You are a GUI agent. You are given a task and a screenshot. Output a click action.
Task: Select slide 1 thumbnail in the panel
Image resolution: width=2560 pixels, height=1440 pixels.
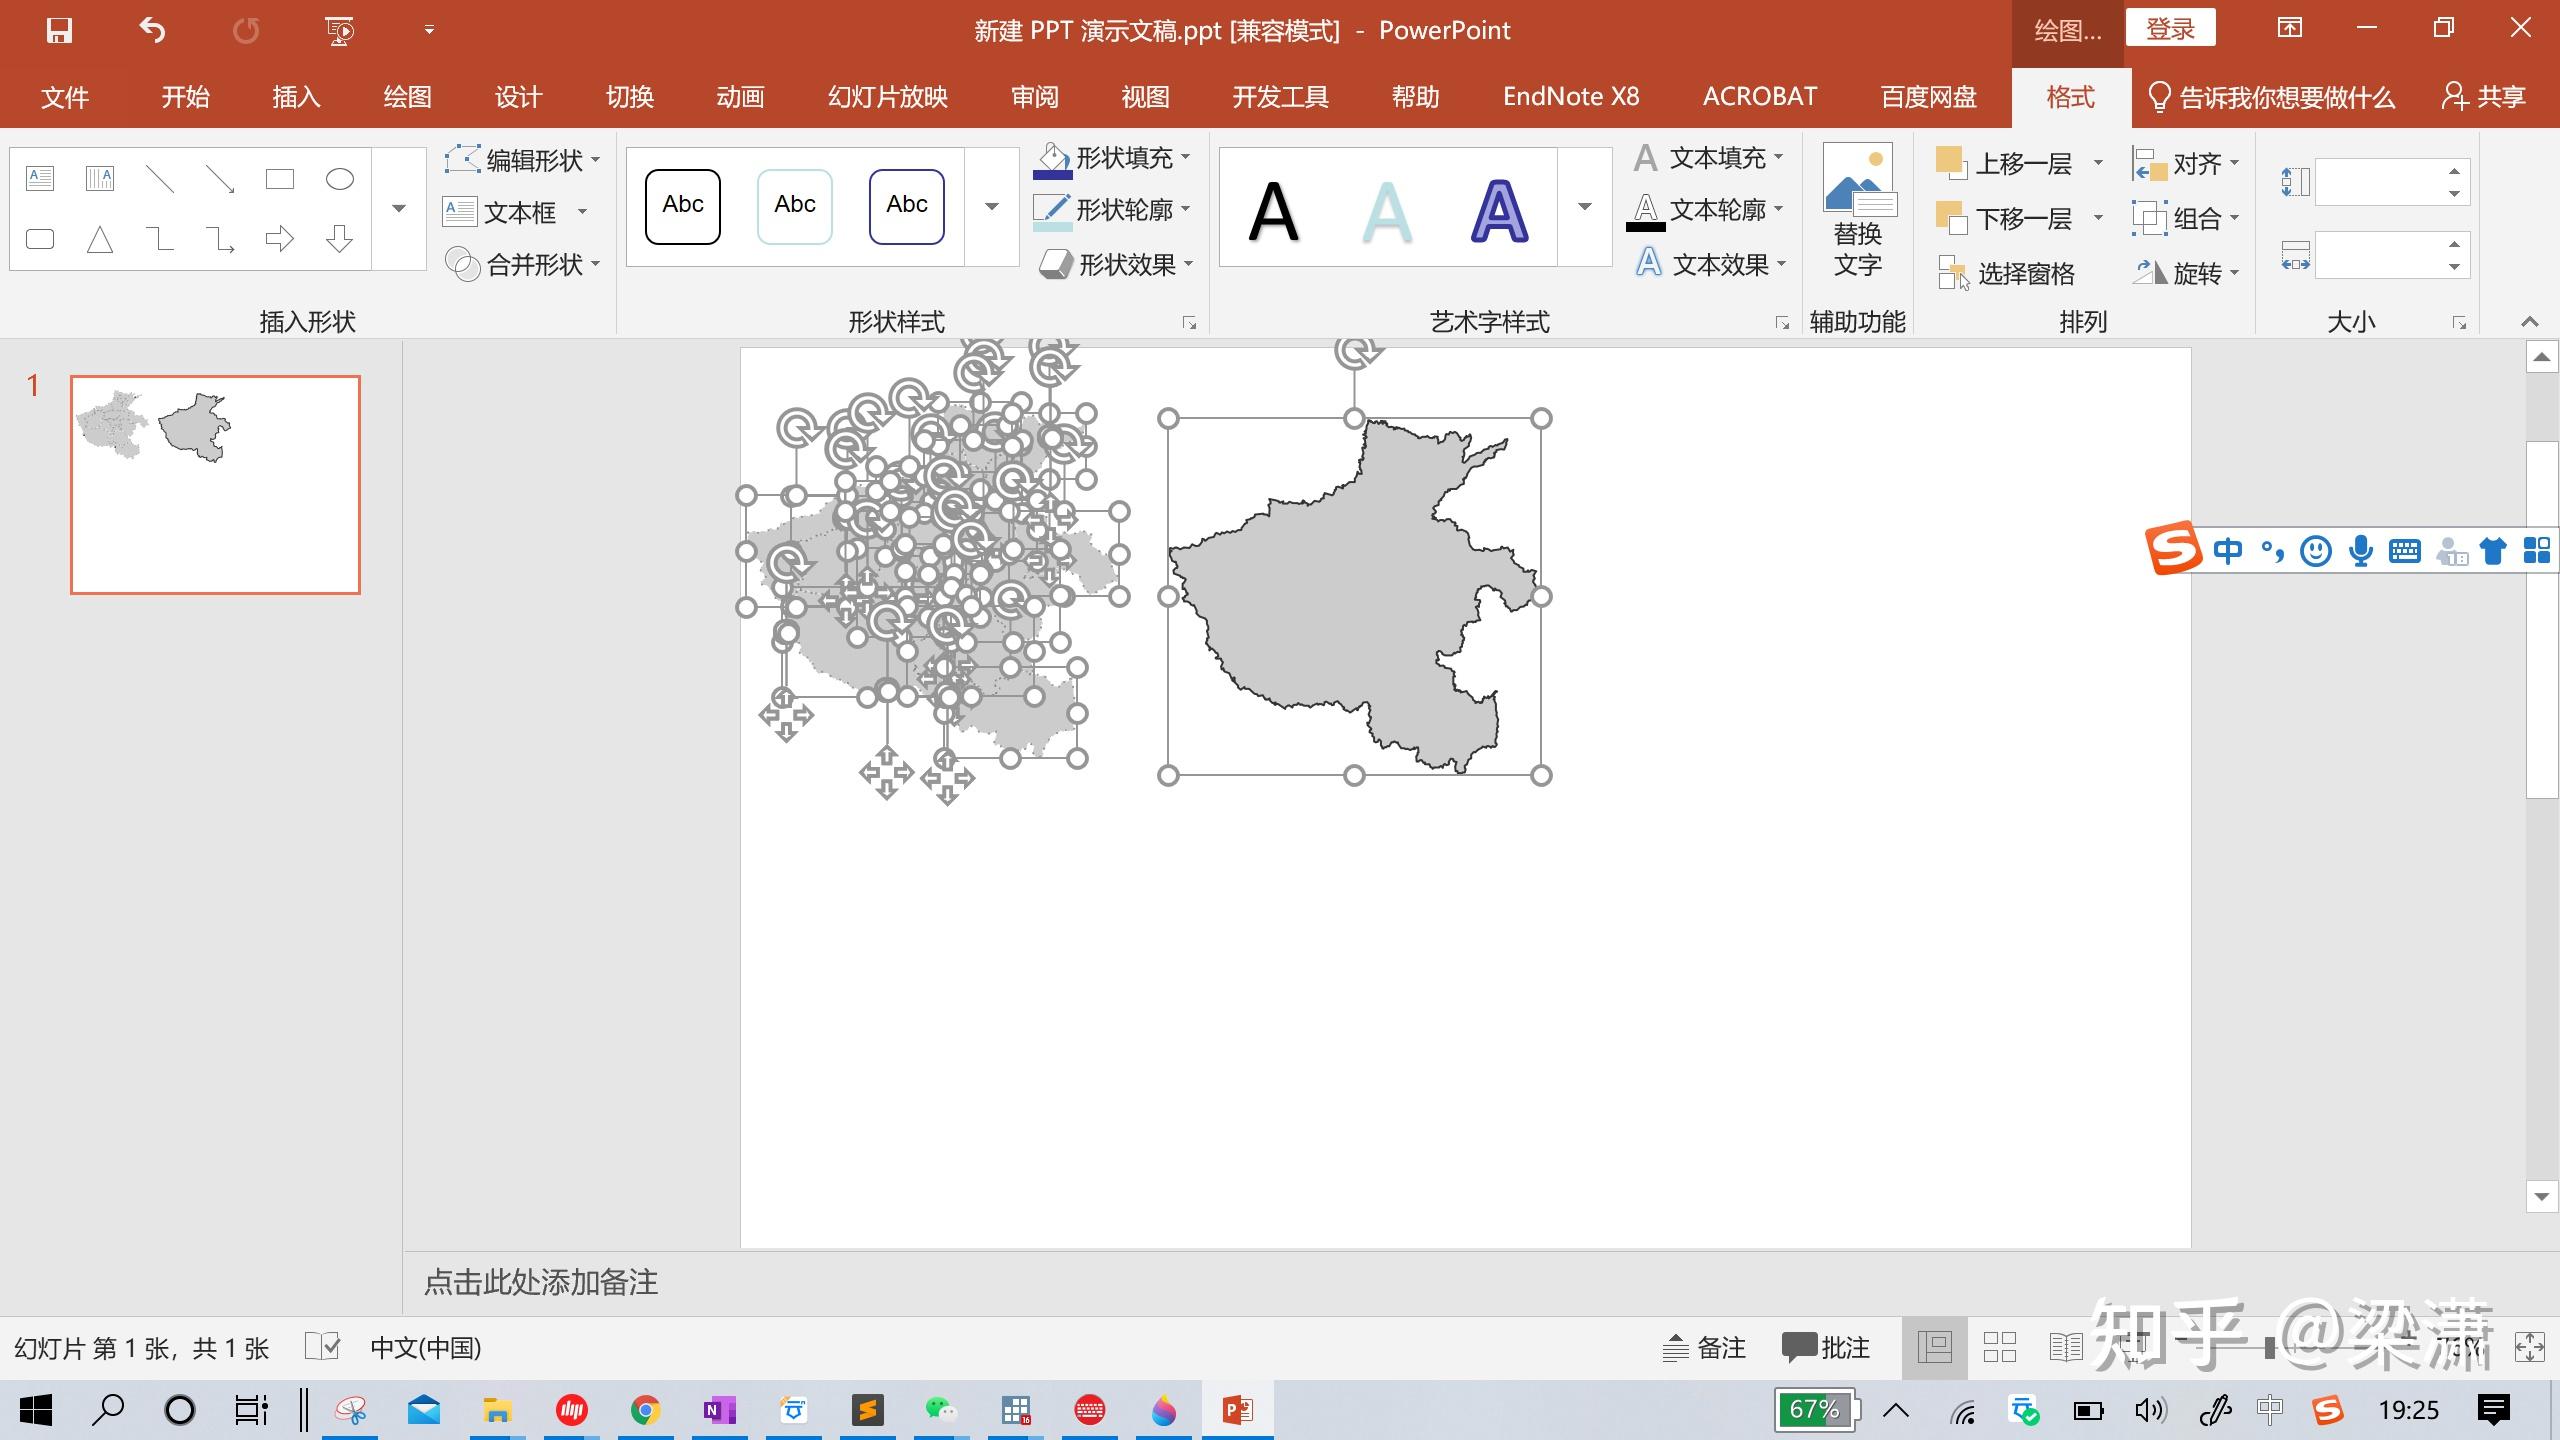[x=215, y=485]
